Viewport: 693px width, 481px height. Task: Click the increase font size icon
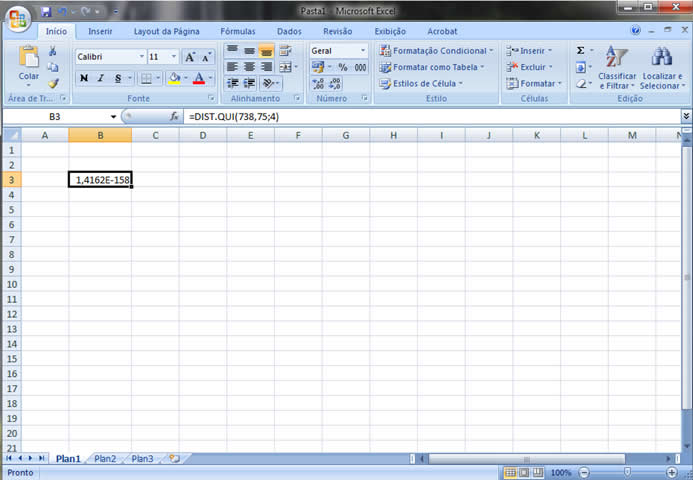[x=190, y=57]
